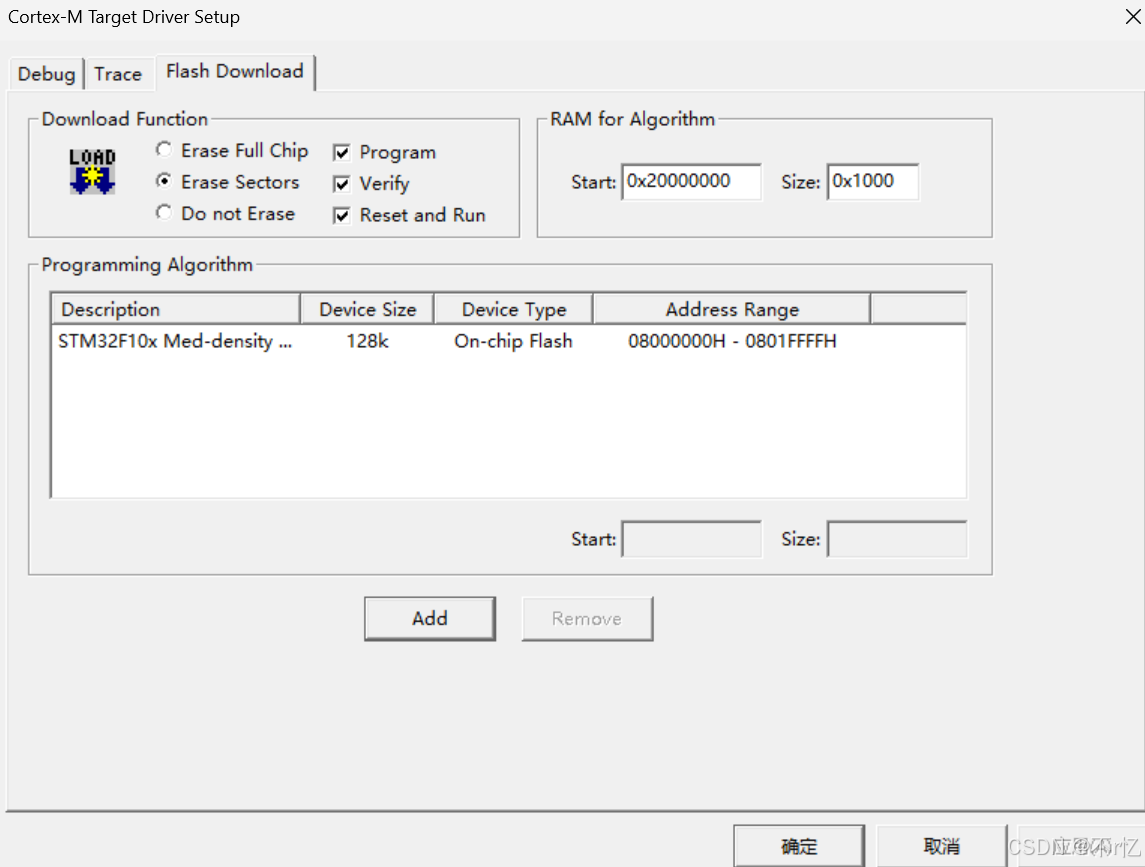Screen dimensions: 1145x867
Task: Click the Device Type column header
Action: 513,309
